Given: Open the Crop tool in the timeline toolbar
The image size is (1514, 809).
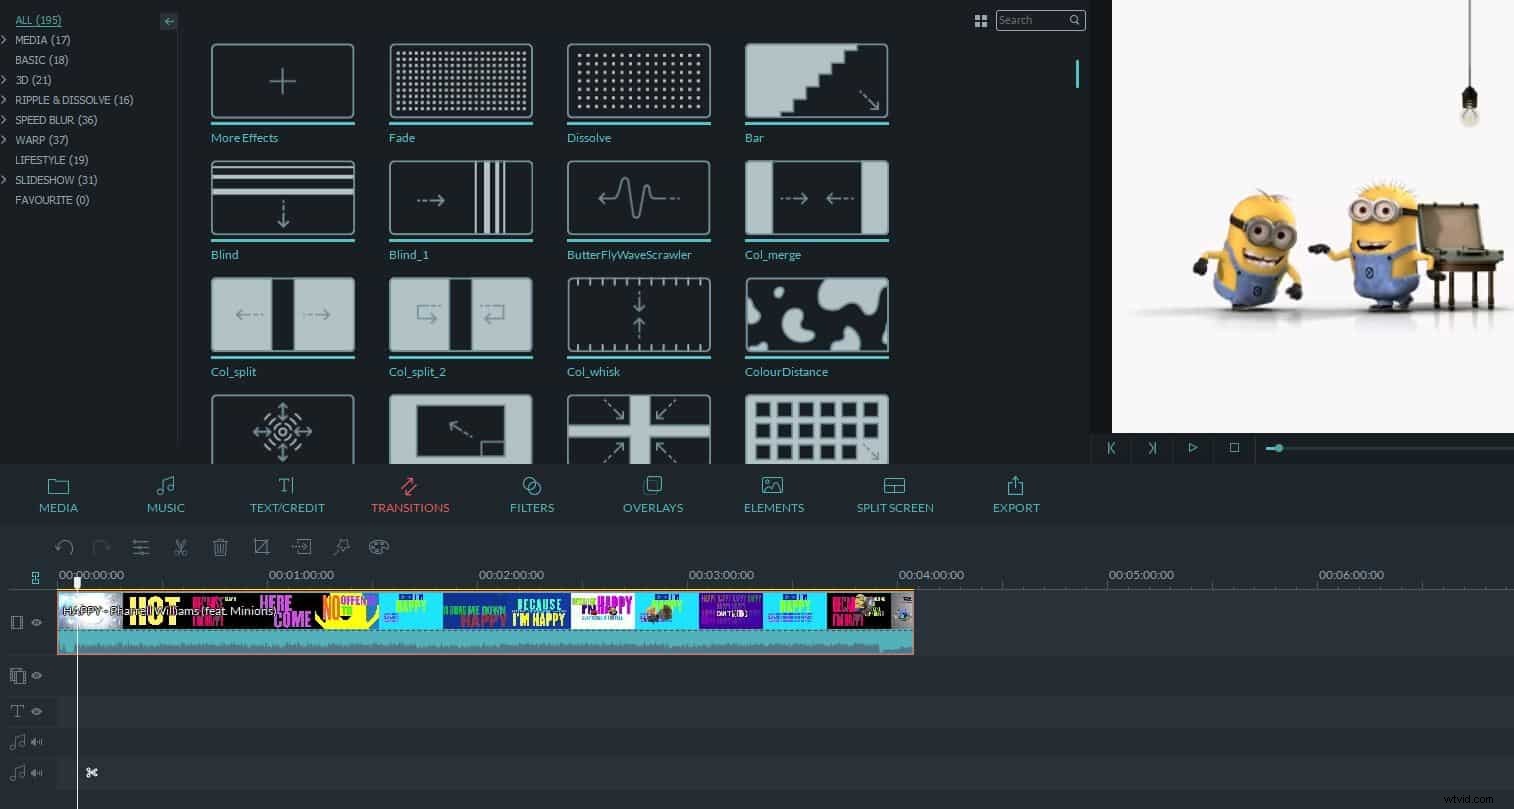Looking at the screenshot, I should point(261,547).
